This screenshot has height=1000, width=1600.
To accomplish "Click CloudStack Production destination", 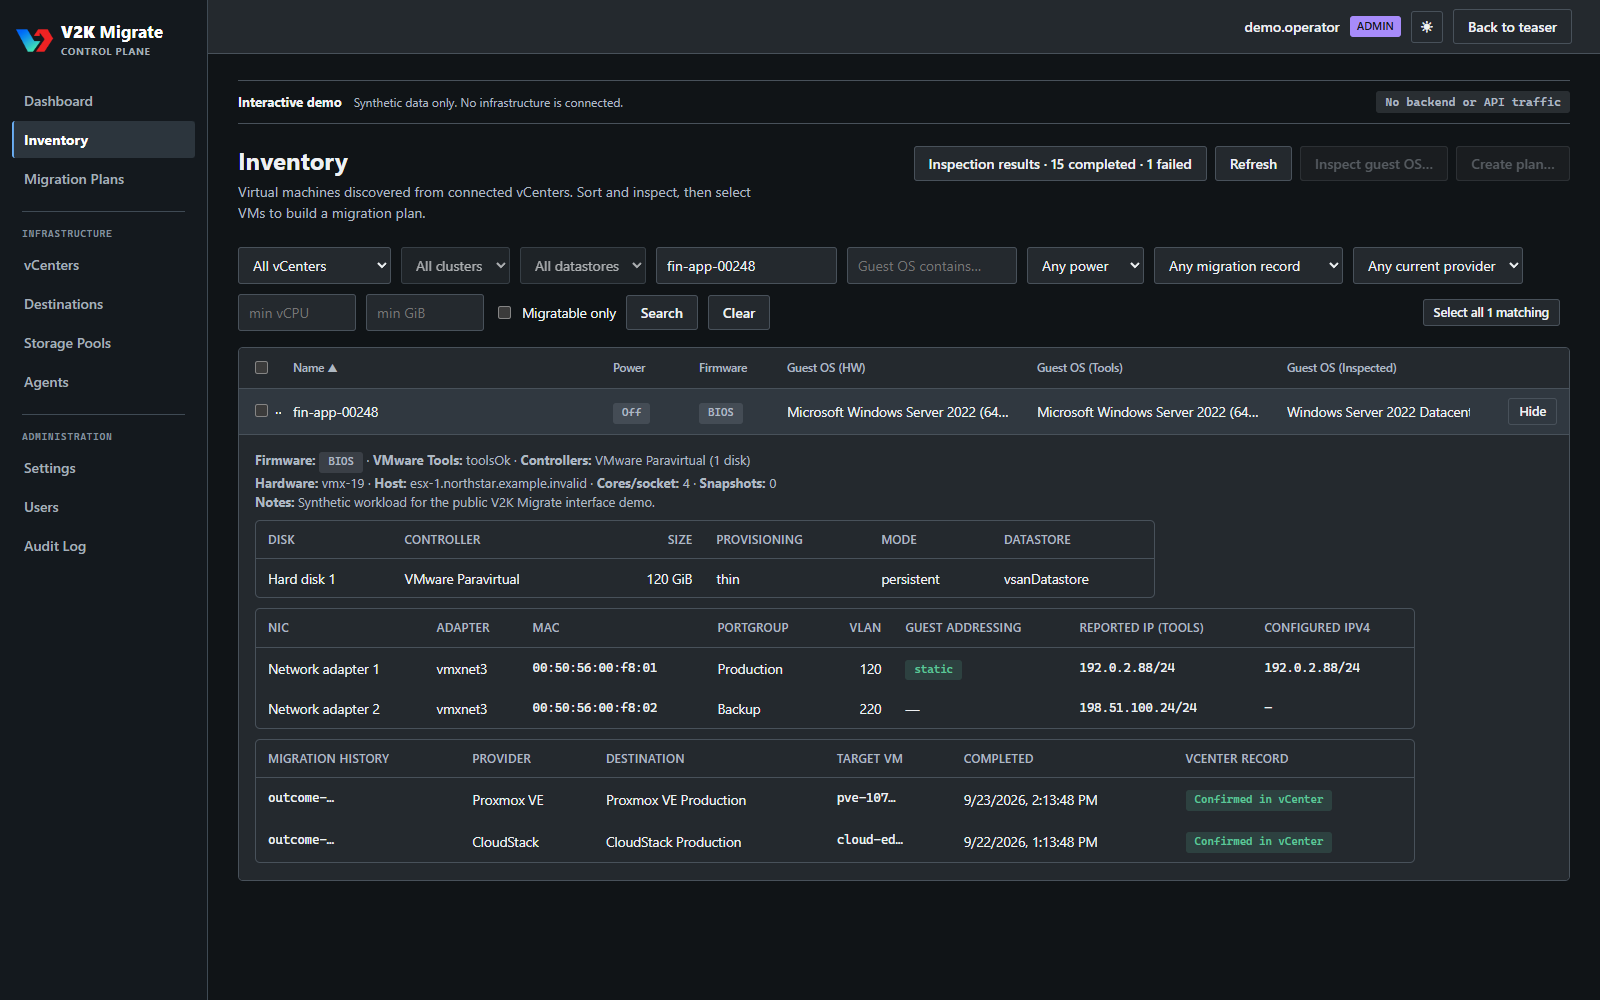I will click(x=673, y=842).
